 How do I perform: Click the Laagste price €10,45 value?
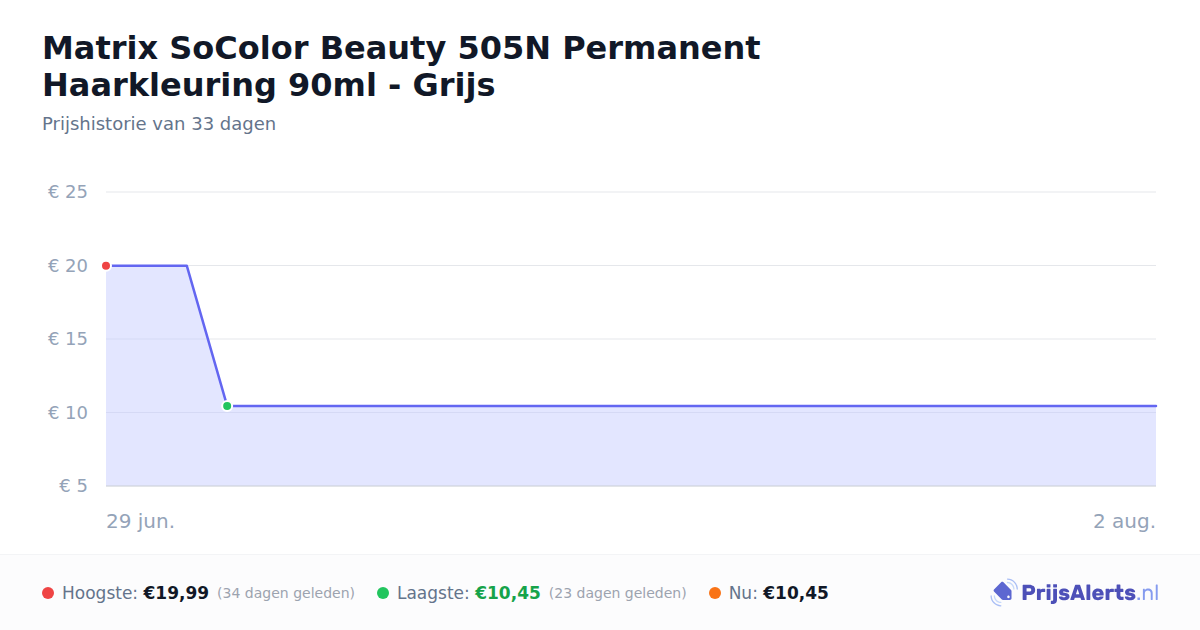point(508,593)
